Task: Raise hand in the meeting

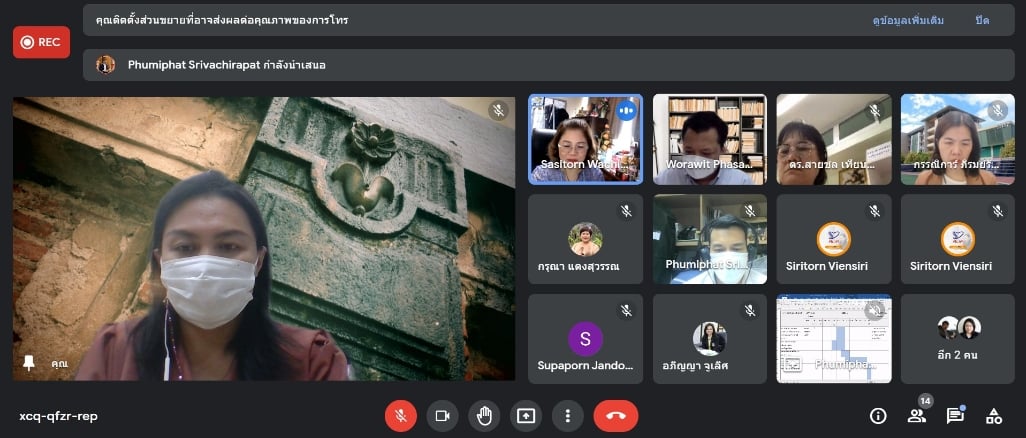Action: coord(484,416)
